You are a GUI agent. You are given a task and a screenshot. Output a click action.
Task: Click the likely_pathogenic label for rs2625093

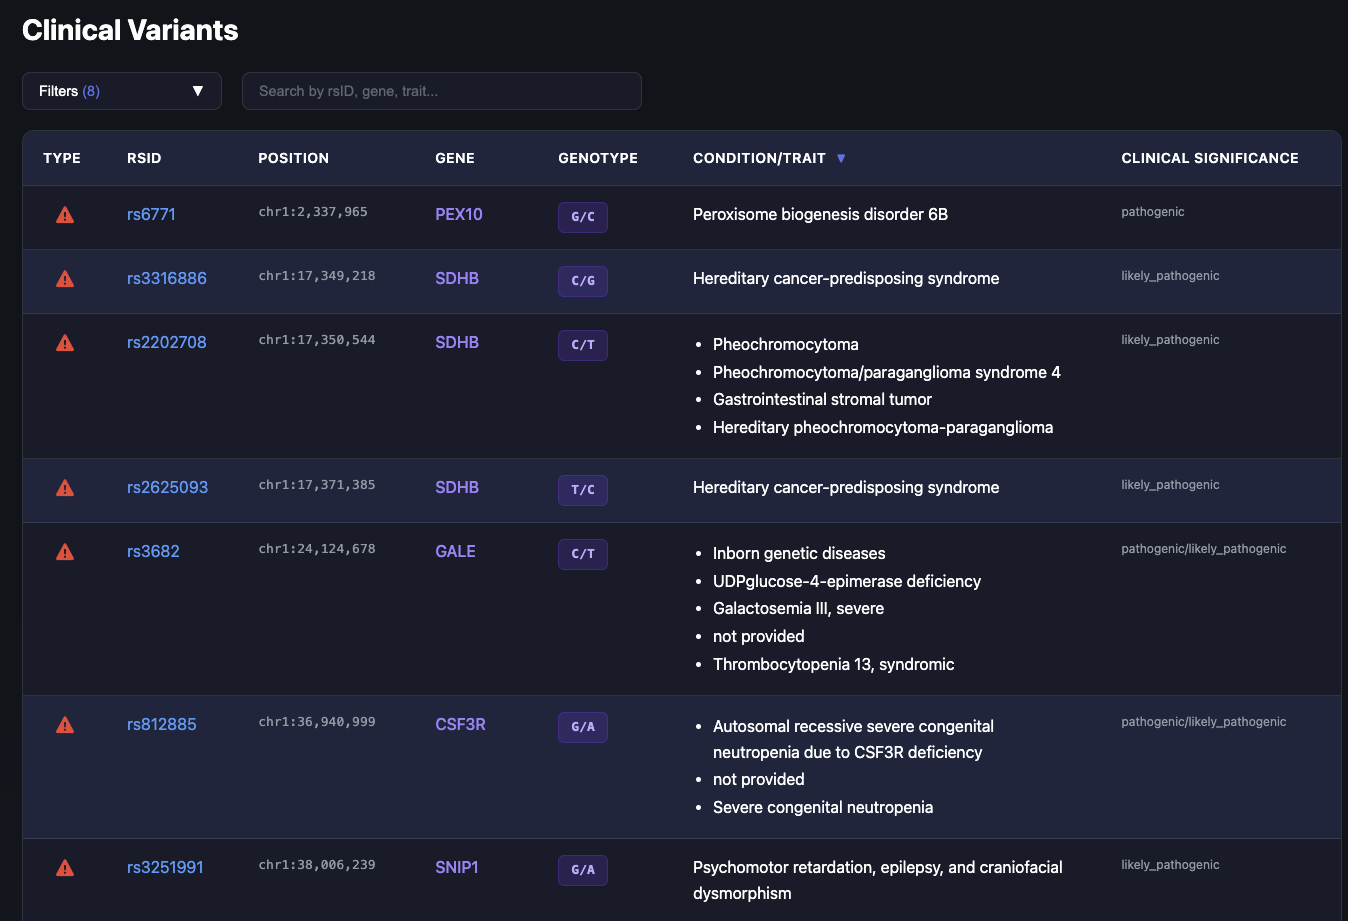(1170, 484)
